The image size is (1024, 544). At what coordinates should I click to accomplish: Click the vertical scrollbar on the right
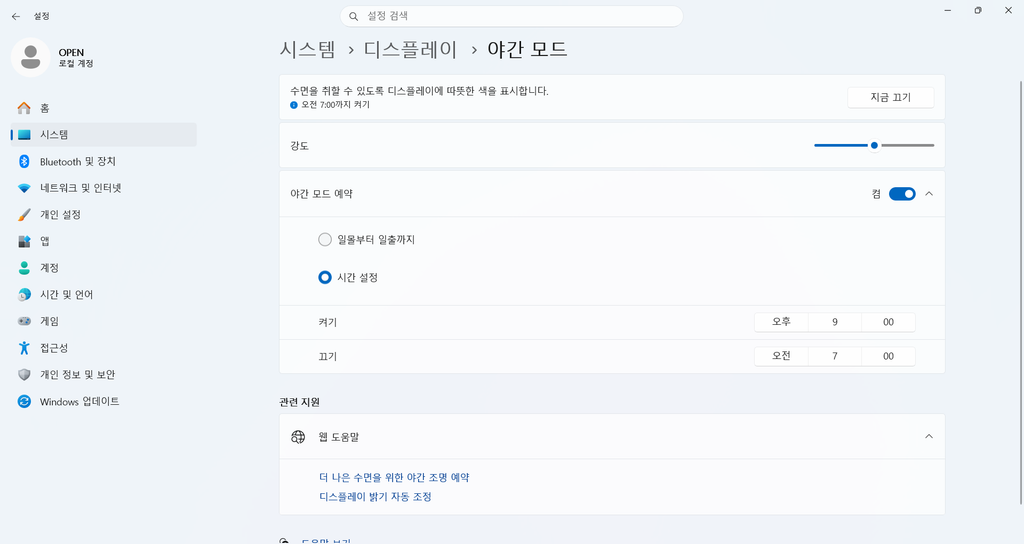[1021, 293]
